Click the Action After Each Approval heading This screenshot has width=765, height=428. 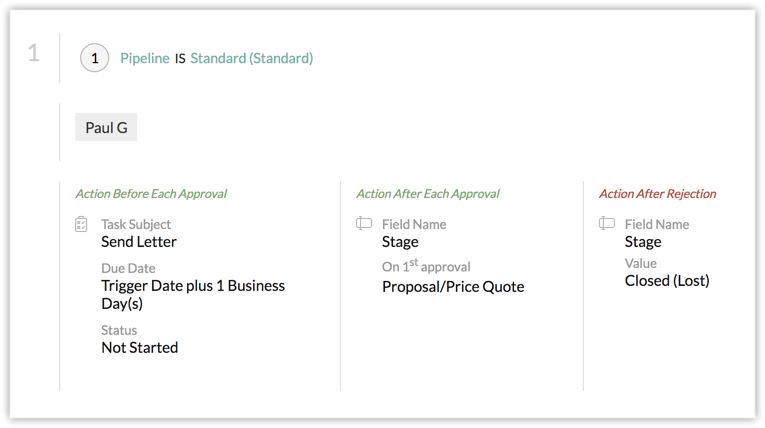pyautogui.click(x=427, y=194)
